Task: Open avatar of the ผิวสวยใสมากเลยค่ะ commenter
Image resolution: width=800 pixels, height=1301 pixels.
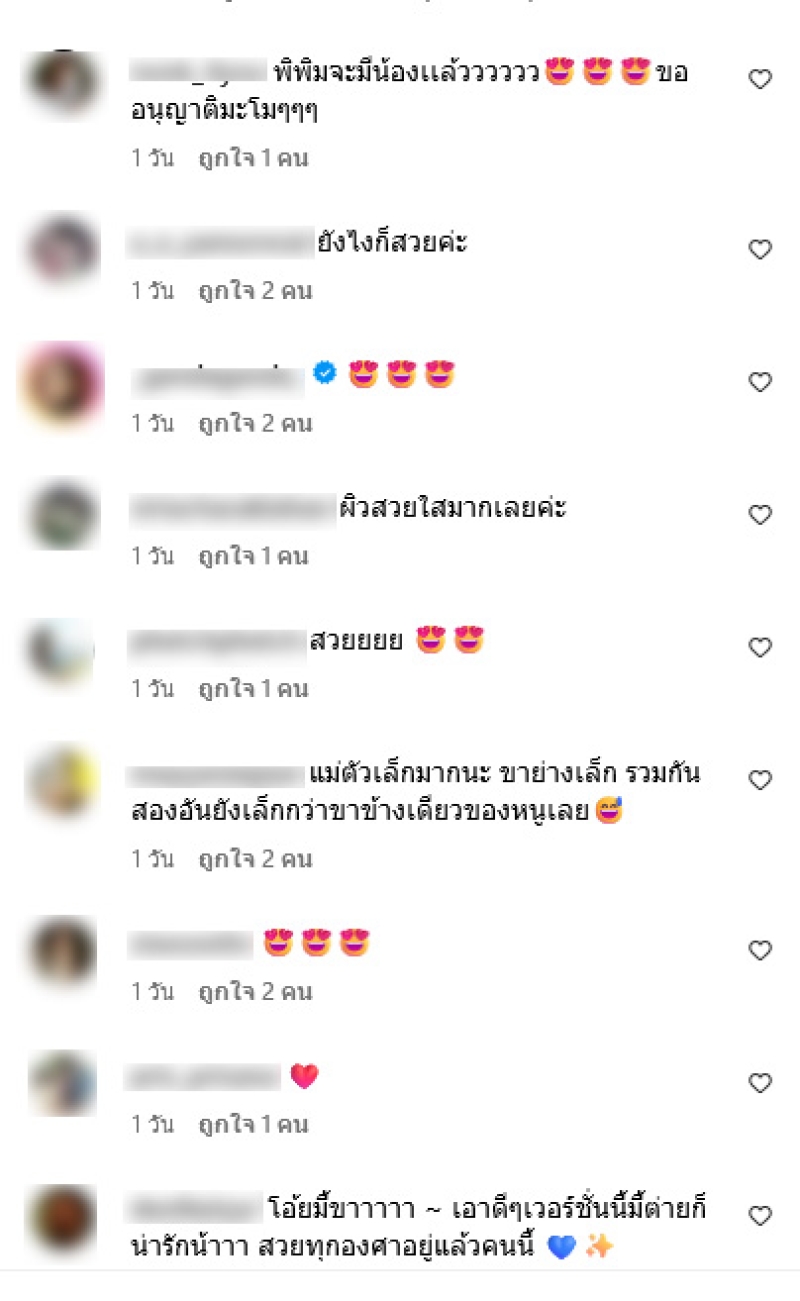Action: coord(62,514)
